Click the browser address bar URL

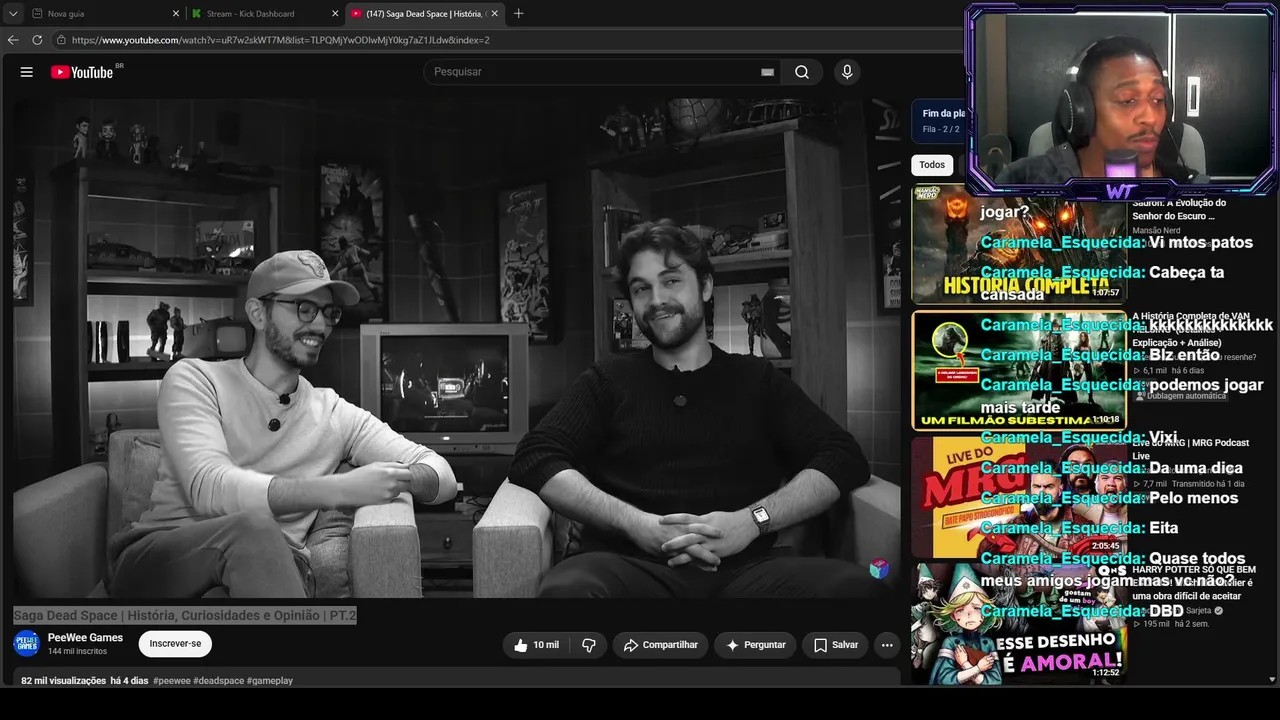[x=280, y=40]
